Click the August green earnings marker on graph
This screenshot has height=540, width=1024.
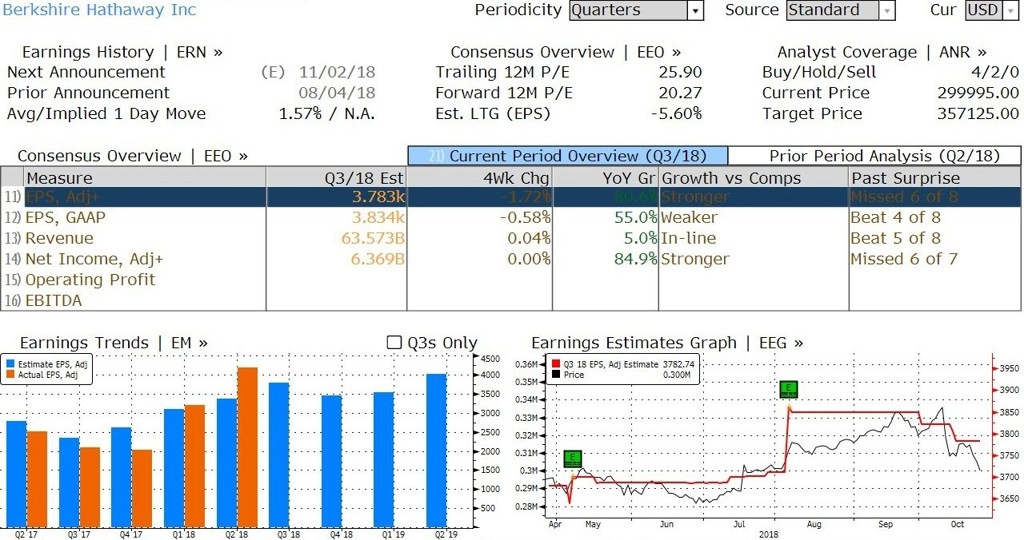pyautogui.click(x=788, y=389)
